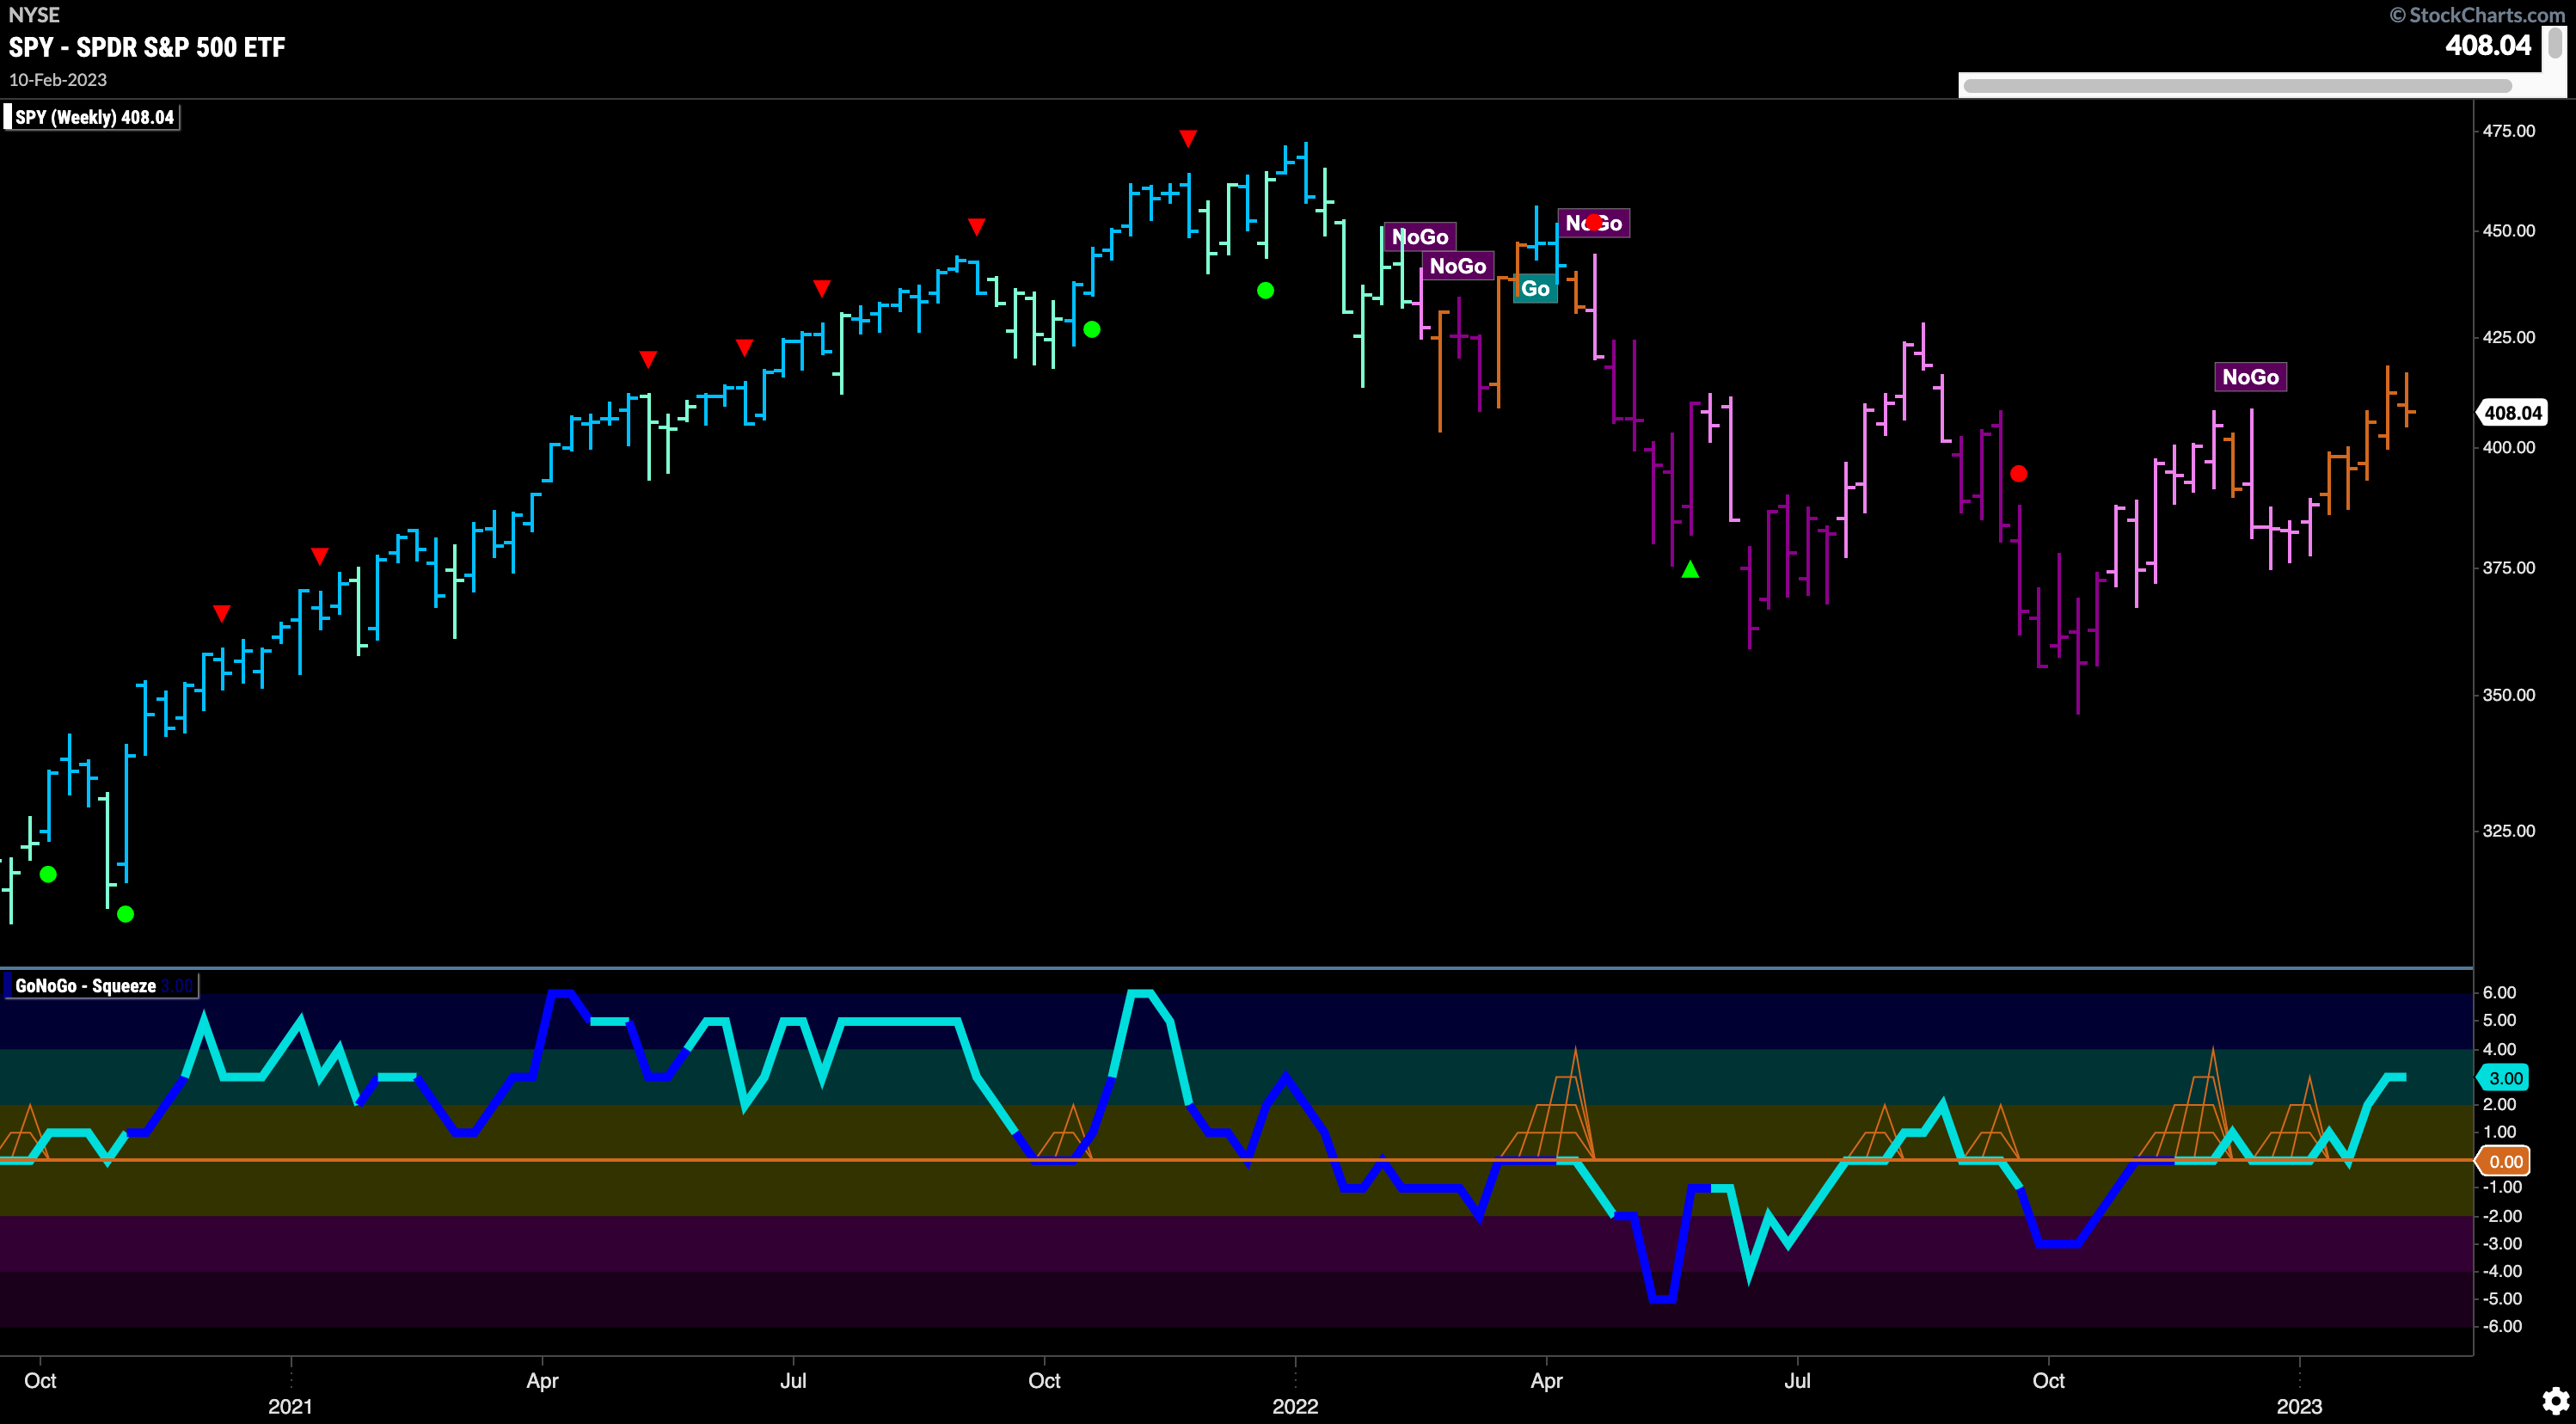2576x1424 pixels.
Task: Click the 375.00 price axis label
Action: pos(2509,567)
